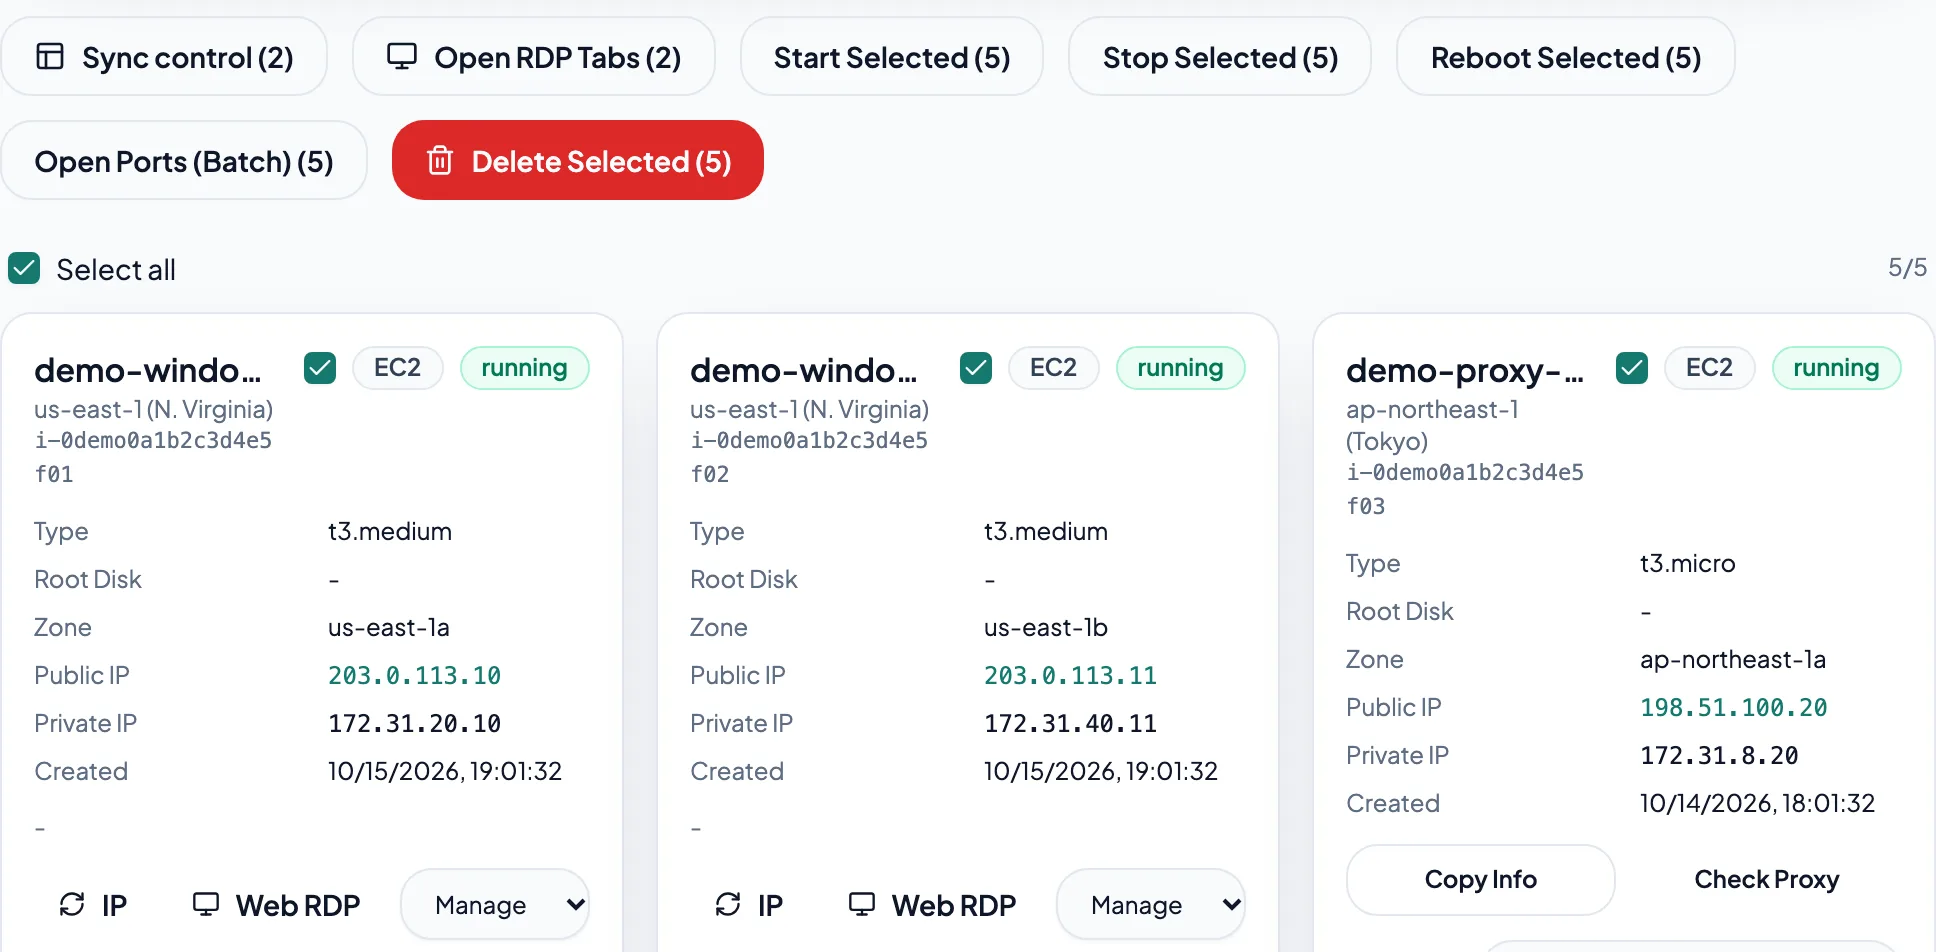
Task: Launch Web RDP for the us-east-1b instance
Action: (x=932, y=905)
